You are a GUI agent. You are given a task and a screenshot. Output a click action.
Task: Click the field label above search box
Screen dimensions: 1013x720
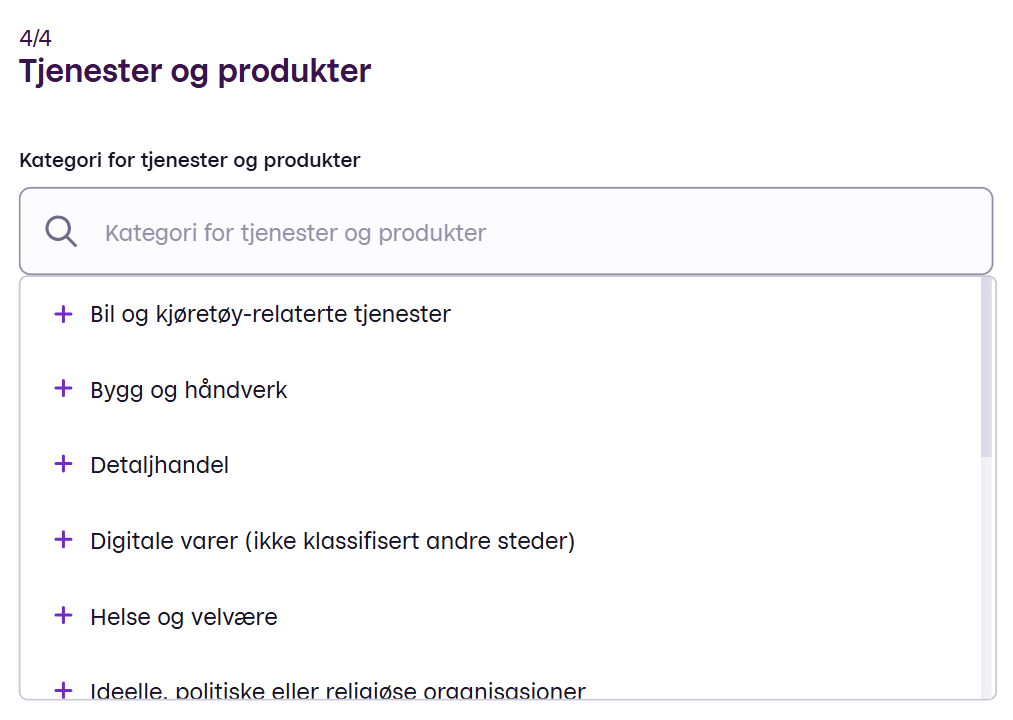190,160
